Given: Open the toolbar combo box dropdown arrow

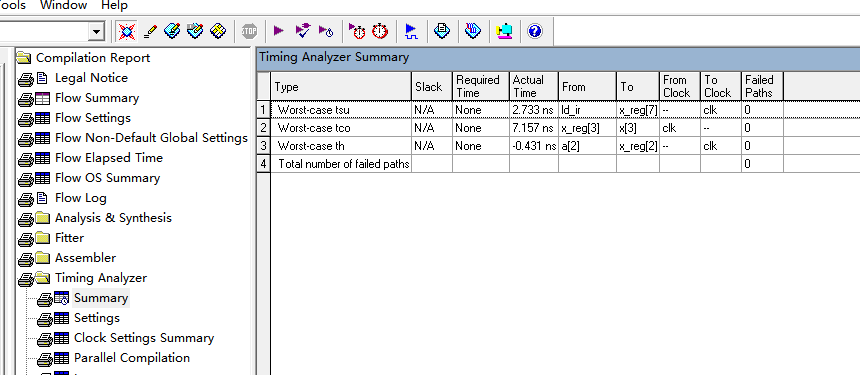Looking at the screenshot, I should 97,32.
